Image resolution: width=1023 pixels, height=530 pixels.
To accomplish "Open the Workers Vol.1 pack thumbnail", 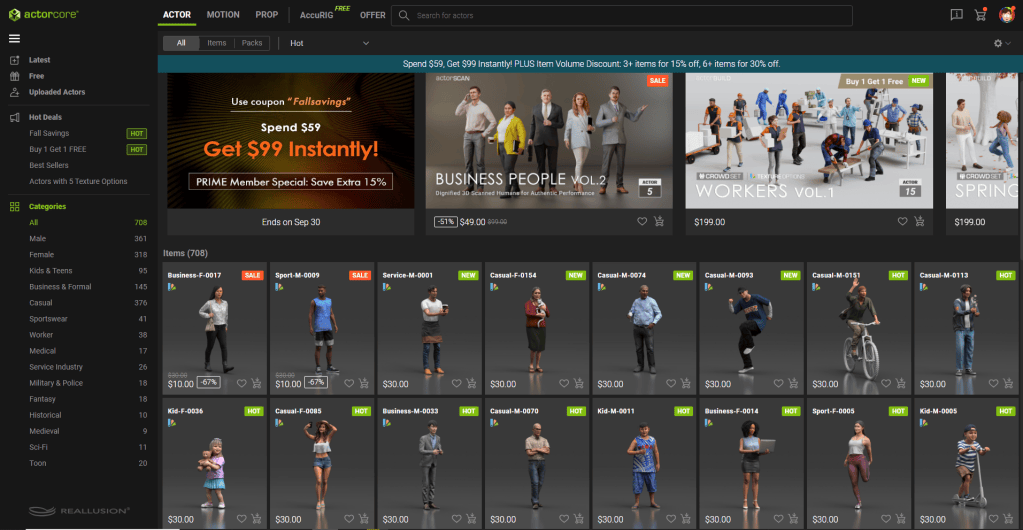I will click(x=809, y=141).
